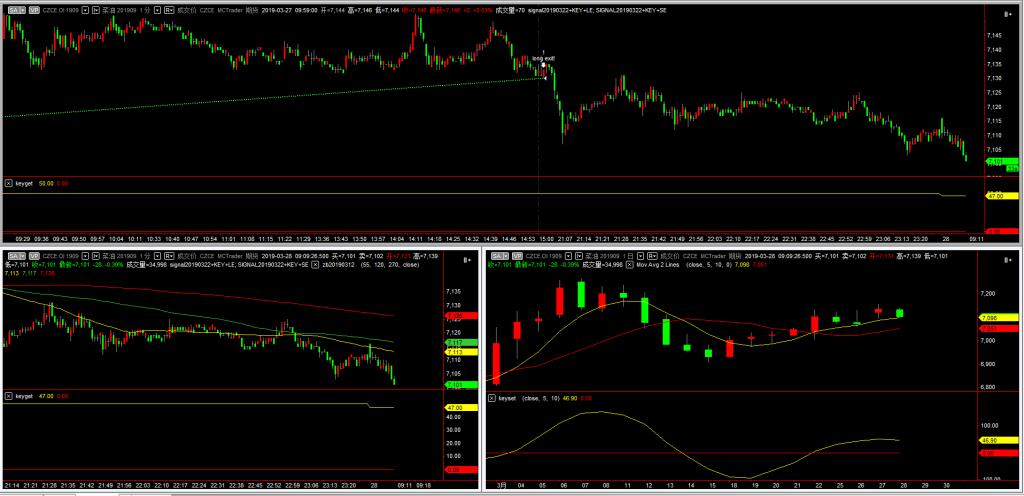Toggle the axis lock icon in top chart
1024x496 pixels.
point(1006,13)
